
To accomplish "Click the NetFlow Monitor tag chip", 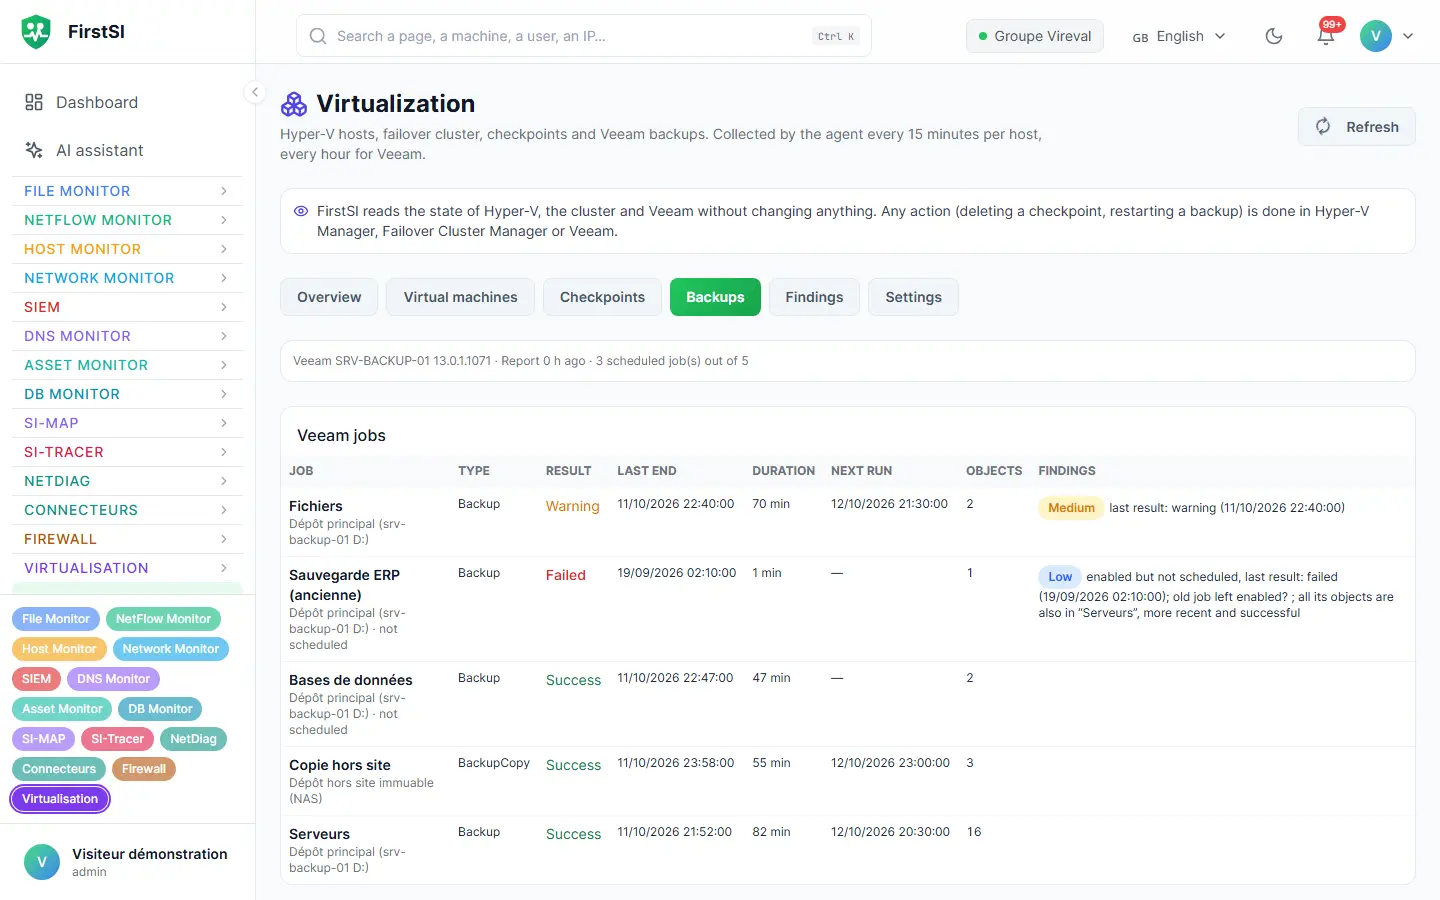I will point(163,619).
